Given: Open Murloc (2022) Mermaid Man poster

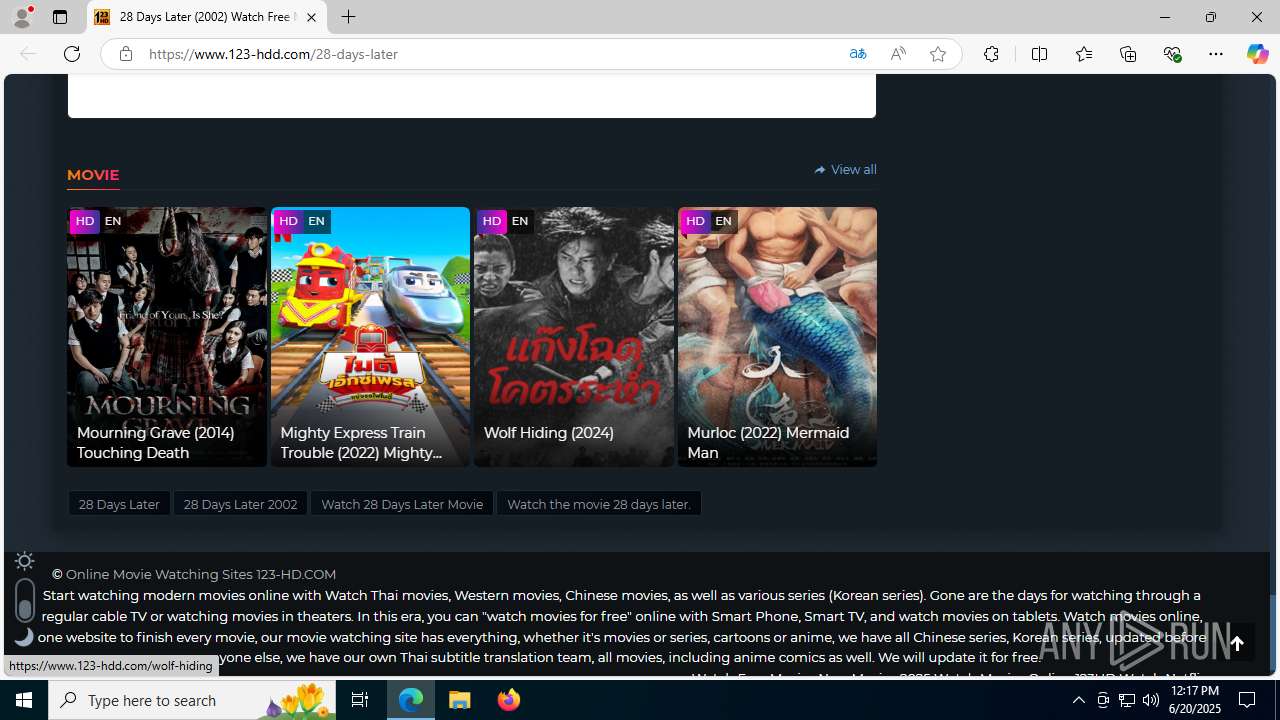Looking at the screenshot, I should pyautogui.click(x=777, y=336).
